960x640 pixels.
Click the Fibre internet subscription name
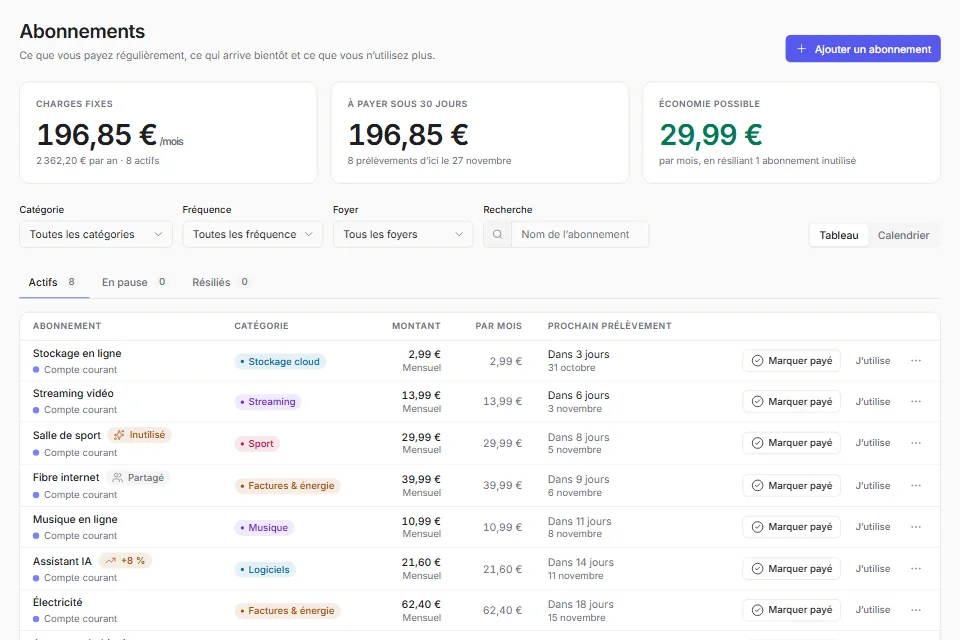[x=66, y=477]
